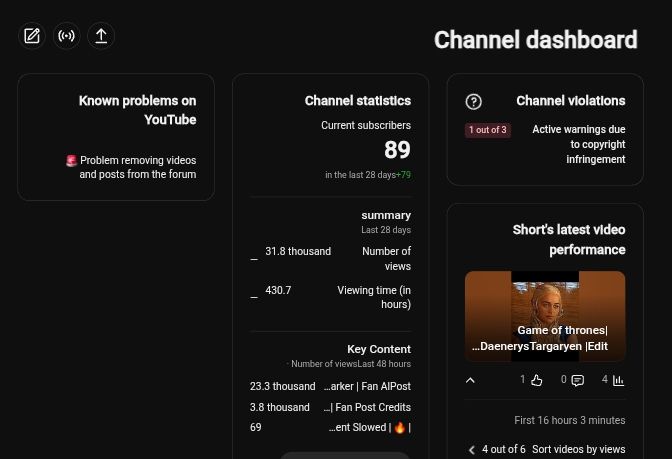Click the summary section label
The image size is (672, 459).
point(386,215)
